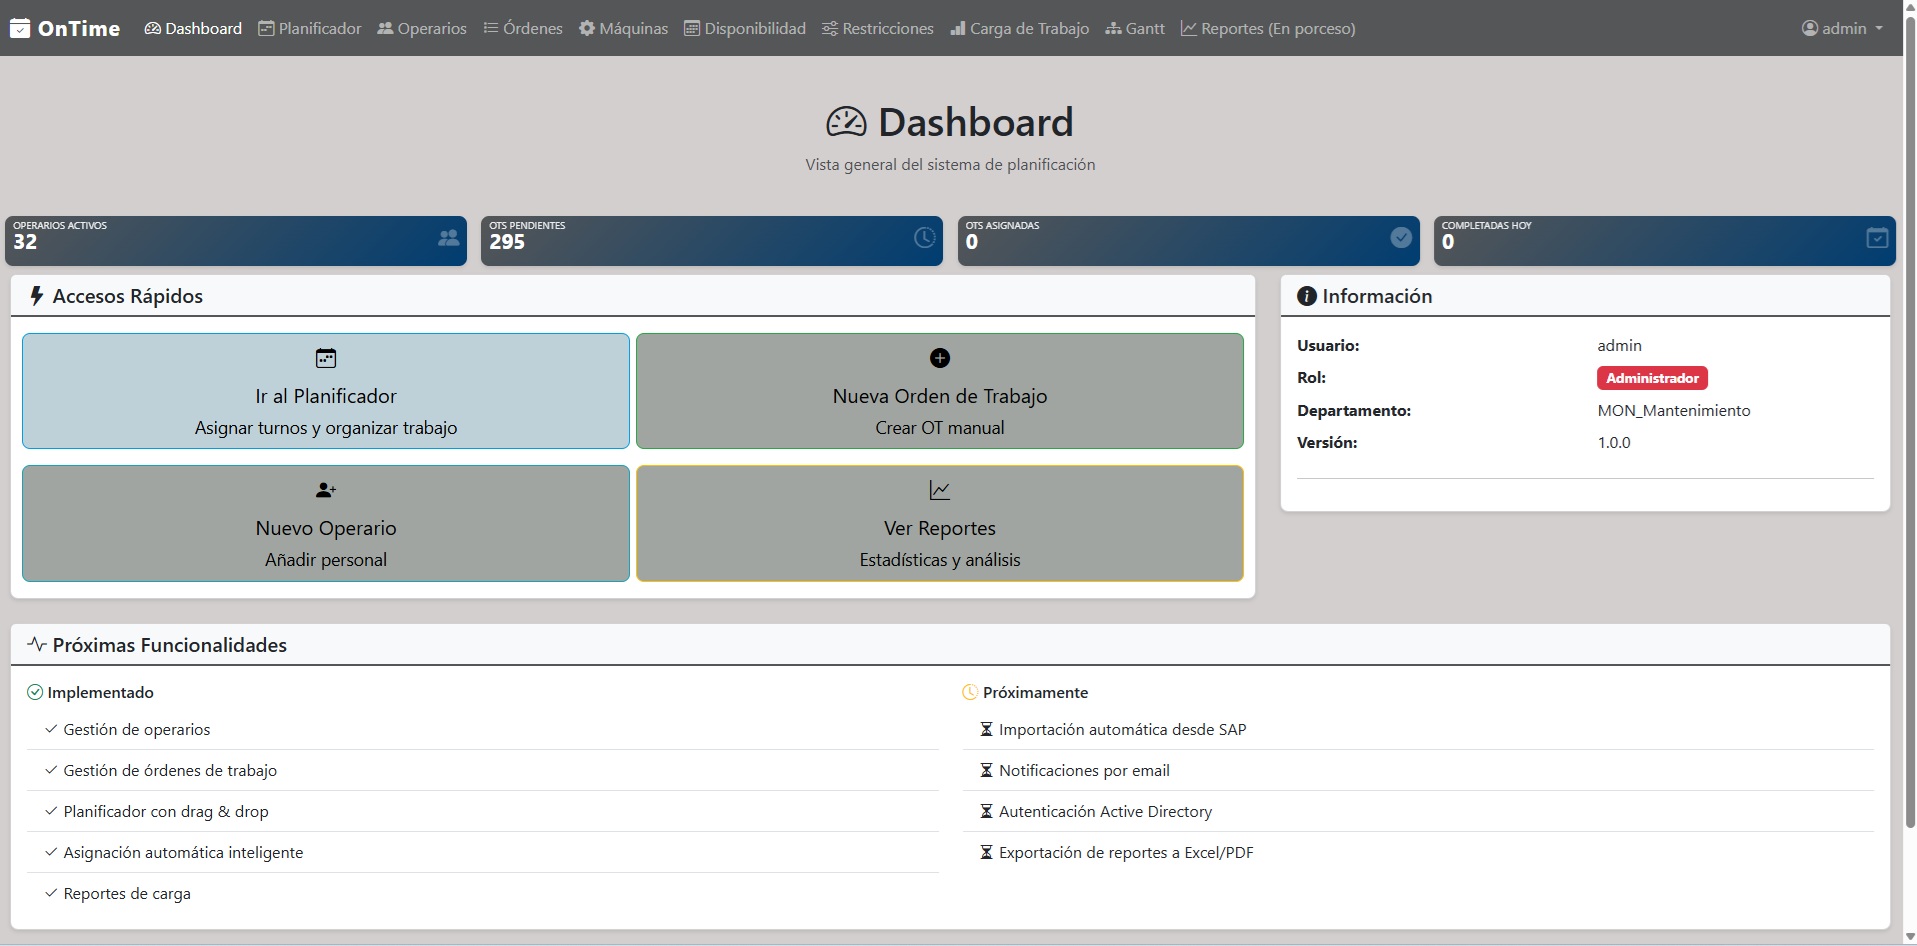Select Dashboard in the navigation bar

192,28
